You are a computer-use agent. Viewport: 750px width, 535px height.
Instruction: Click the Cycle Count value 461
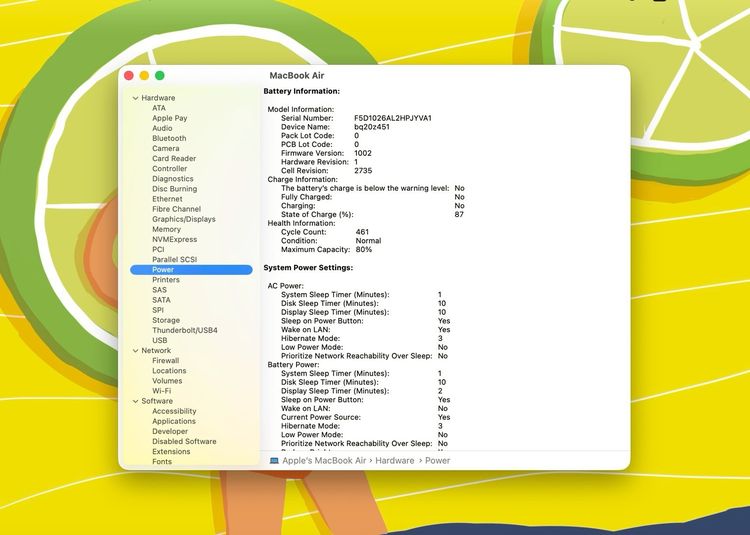pyautogui.click(x=362, y=232)
